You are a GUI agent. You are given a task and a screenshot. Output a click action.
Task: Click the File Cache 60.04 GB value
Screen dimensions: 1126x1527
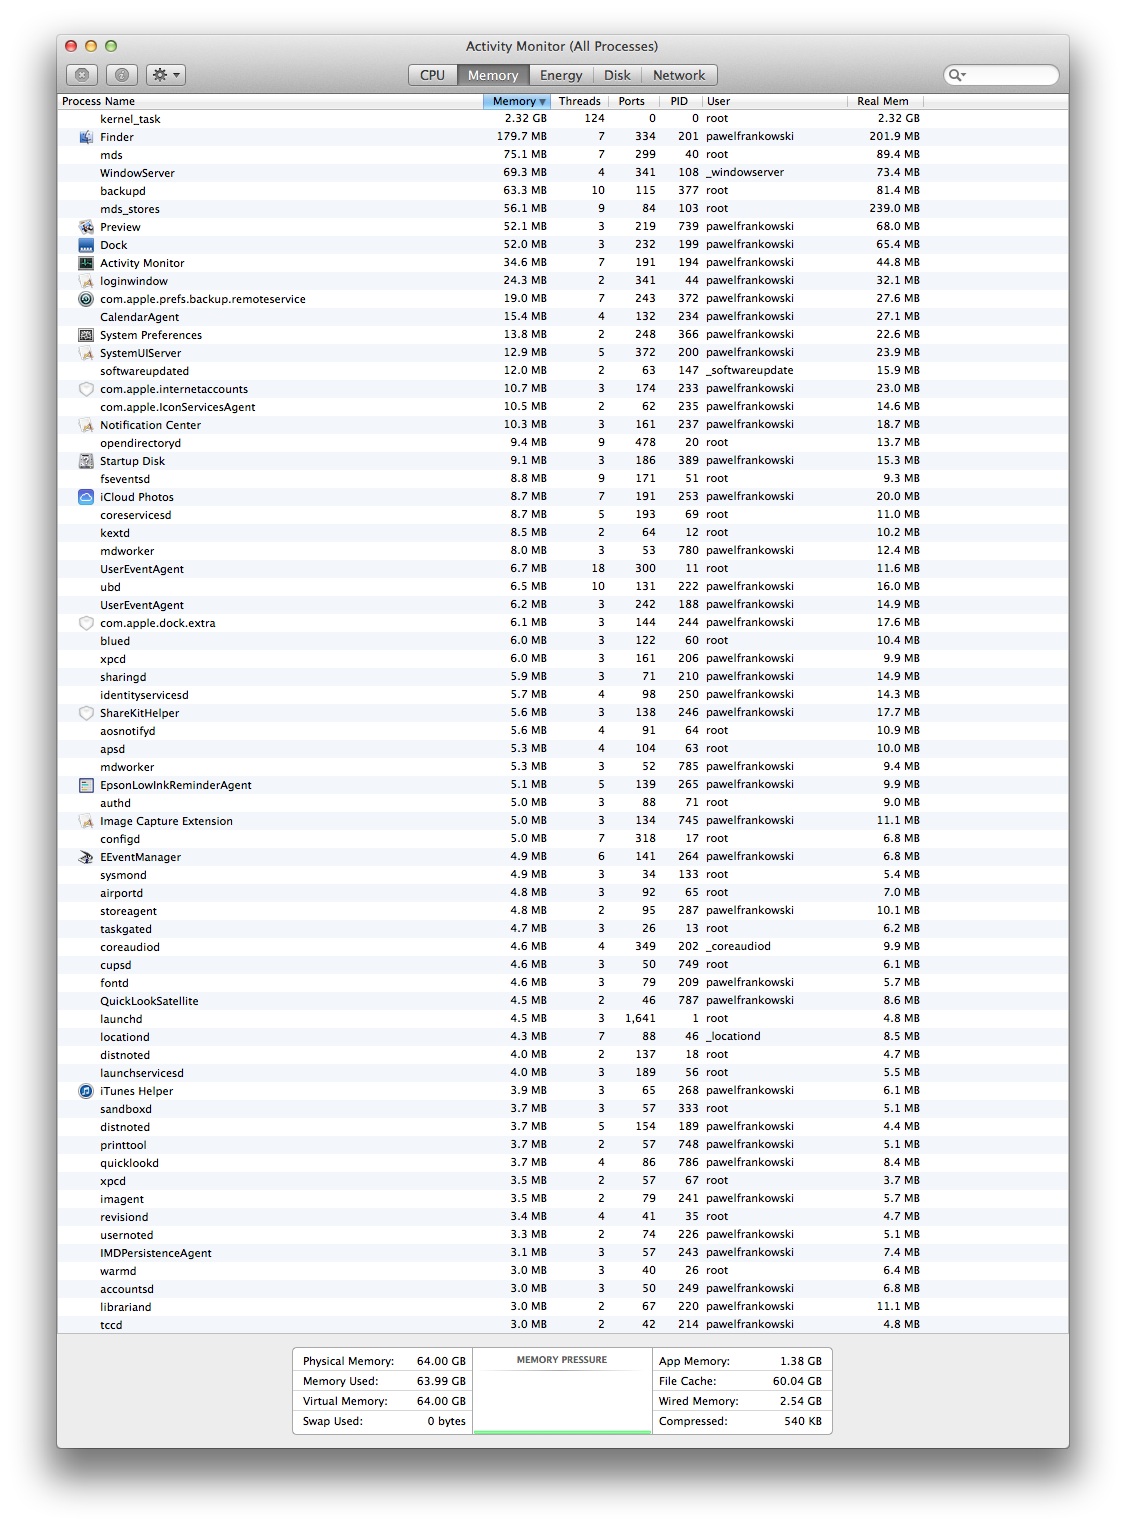797,1381
